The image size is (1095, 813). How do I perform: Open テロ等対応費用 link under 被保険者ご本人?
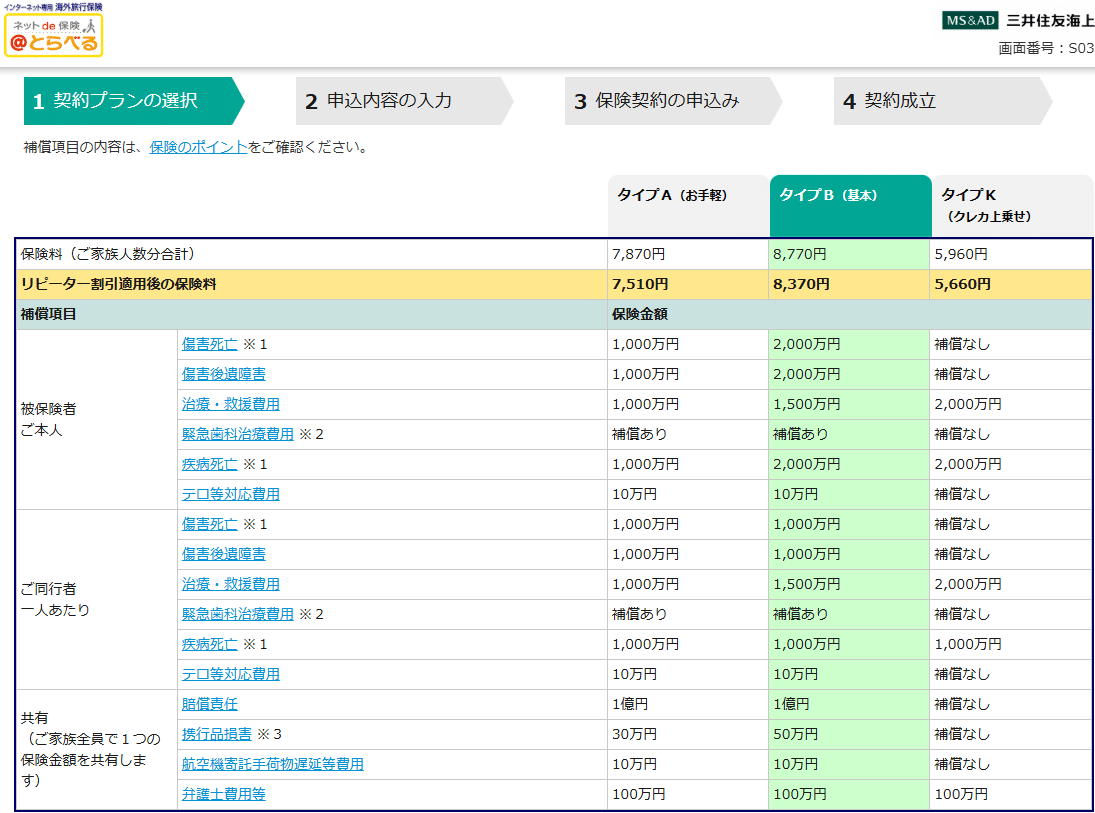tap(230, 495)
